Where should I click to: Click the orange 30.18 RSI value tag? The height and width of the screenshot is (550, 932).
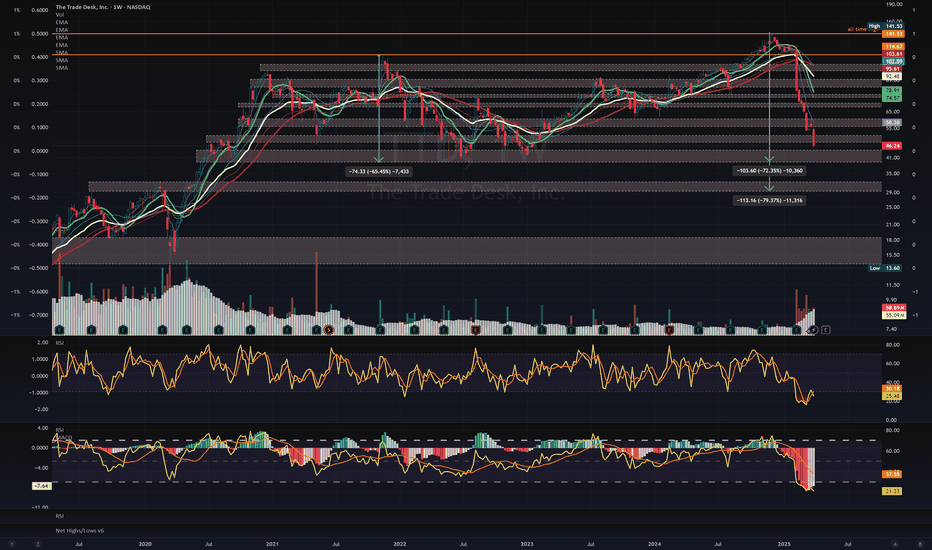(893, 388)
